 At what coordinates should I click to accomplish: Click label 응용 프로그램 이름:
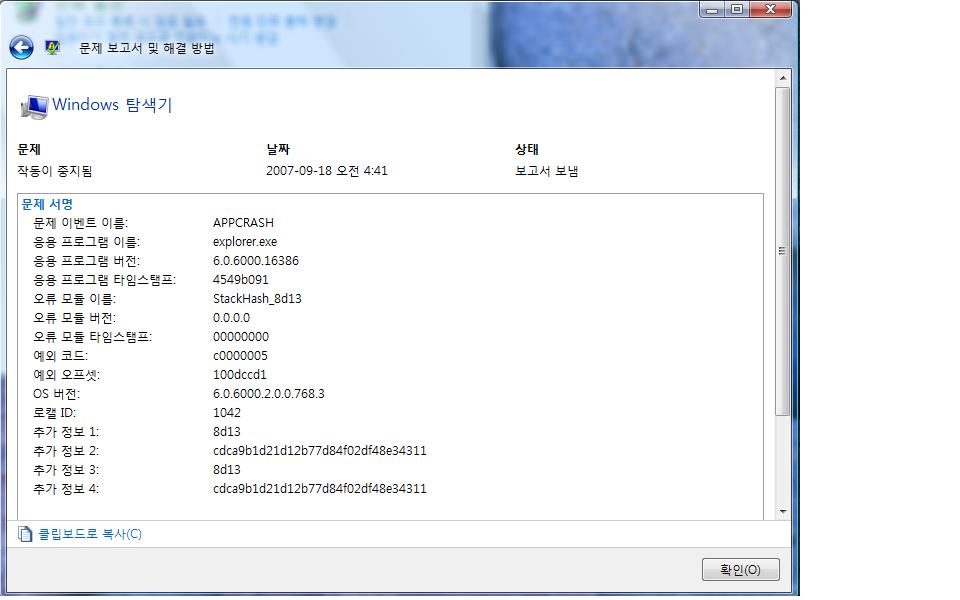click(x=86, y=242)
